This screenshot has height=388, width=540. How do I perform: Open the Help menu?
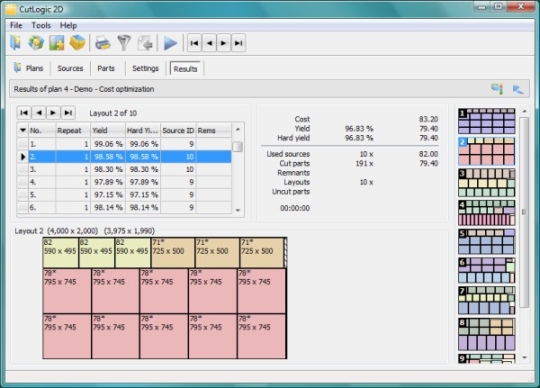coord(68,25)
